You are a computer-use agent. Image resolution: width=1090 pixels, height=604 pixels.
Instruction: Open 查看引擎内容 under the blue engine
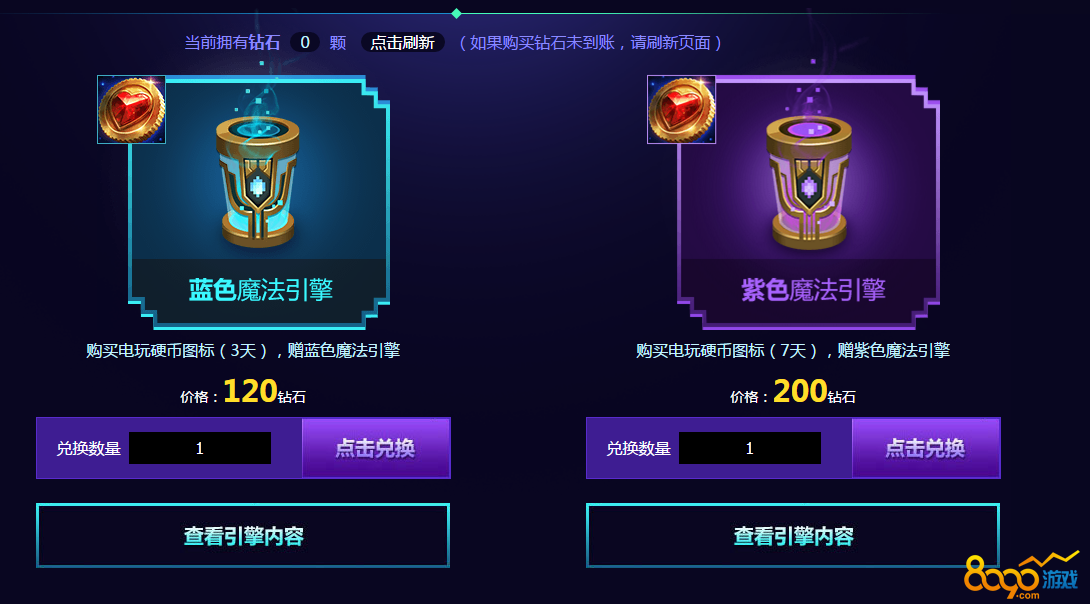point(243,536)
